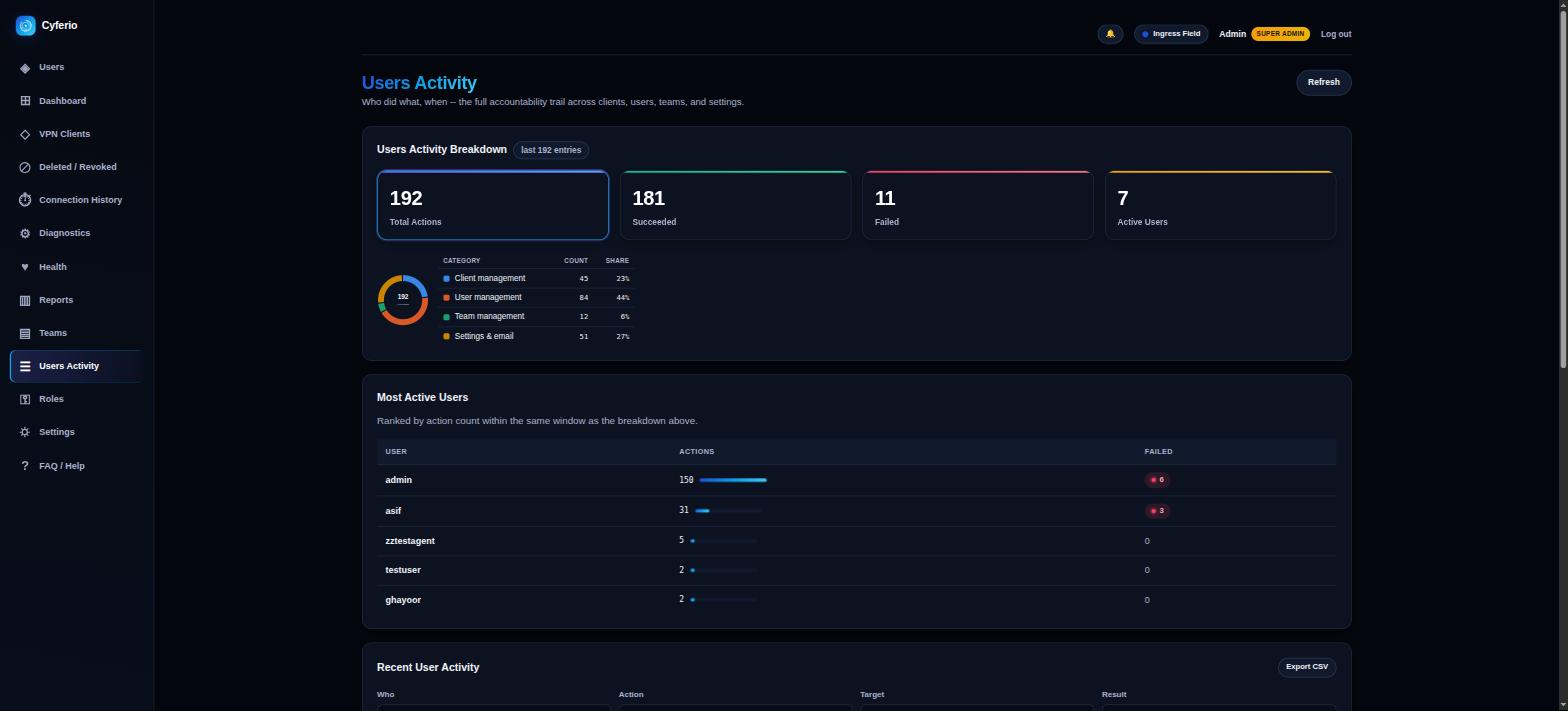Click the Reports icon in sidebar

tap(25, 300)
